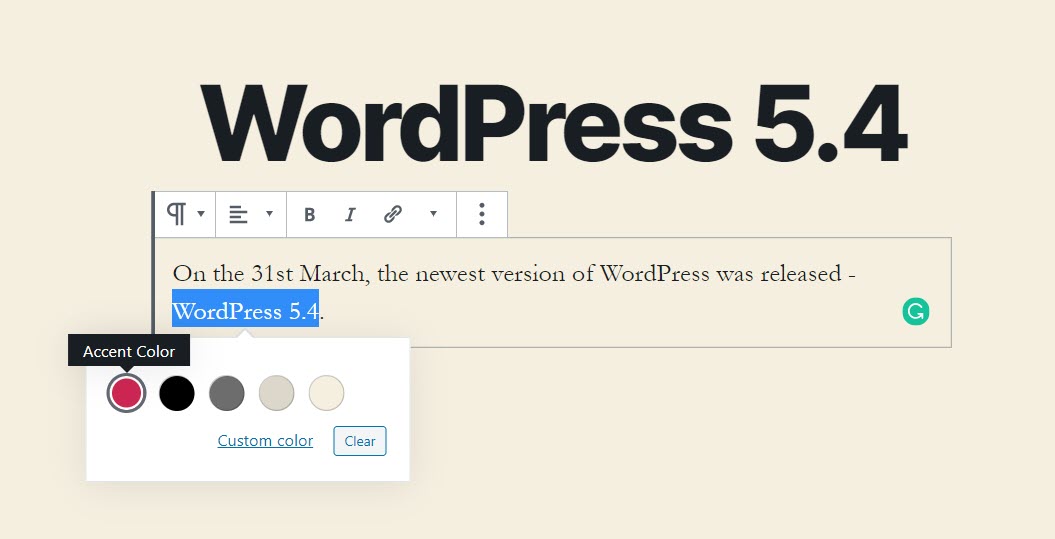Open more rich text controls dropdown

[x=433, y=214]
